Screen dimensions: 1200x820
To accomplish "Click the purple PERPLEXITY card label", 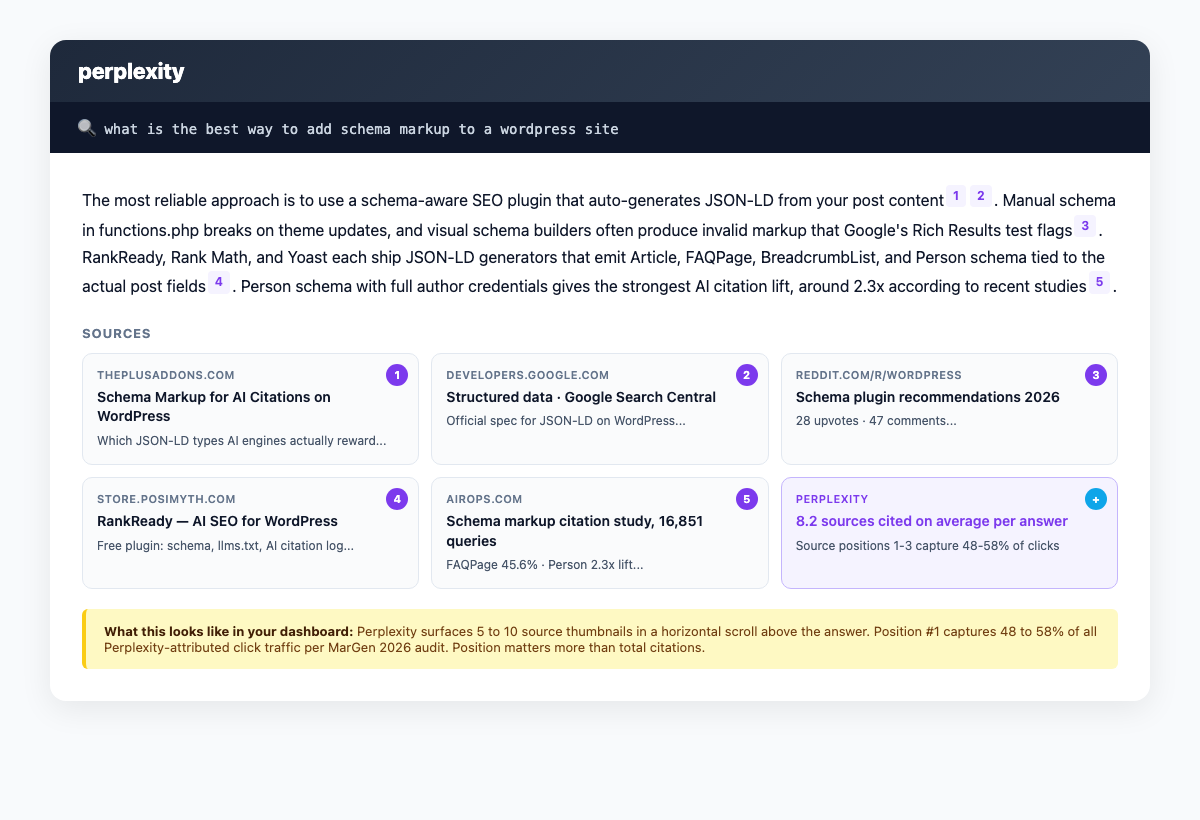I will (832, 499).
